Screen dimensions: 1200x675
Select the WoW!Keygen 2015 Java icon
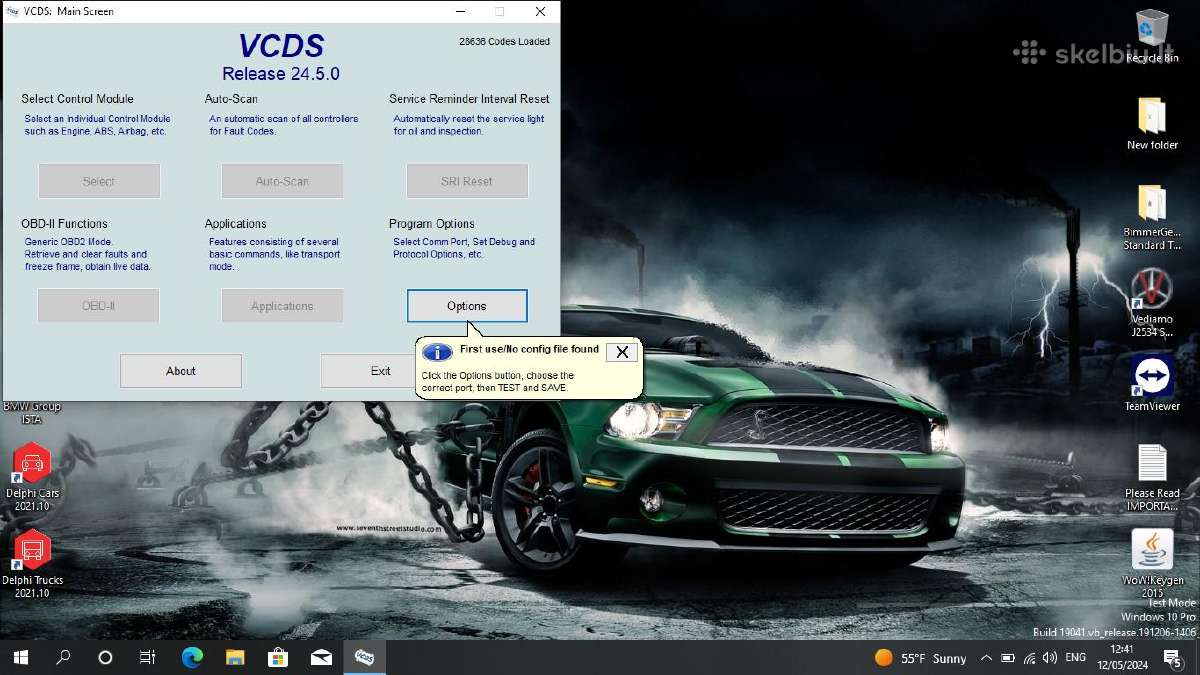click(1152, 563)
